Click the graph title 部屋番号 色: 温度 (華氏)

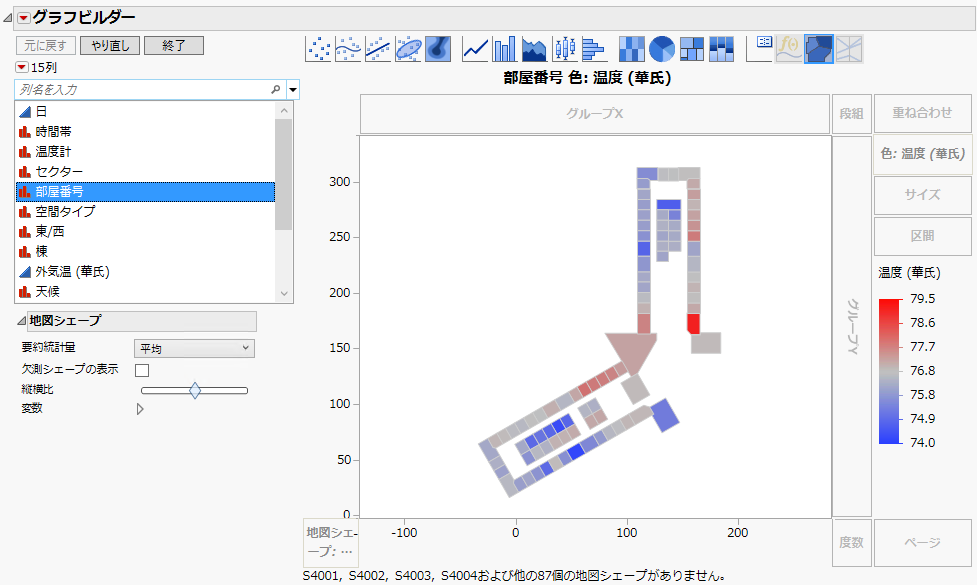coord(587,78)
